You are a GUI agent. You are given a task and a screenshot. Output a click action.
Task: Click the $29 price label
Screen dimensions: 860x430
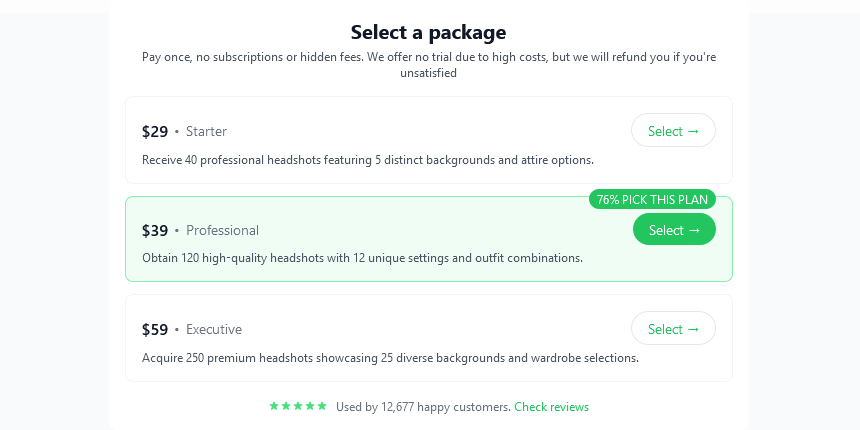155,131
